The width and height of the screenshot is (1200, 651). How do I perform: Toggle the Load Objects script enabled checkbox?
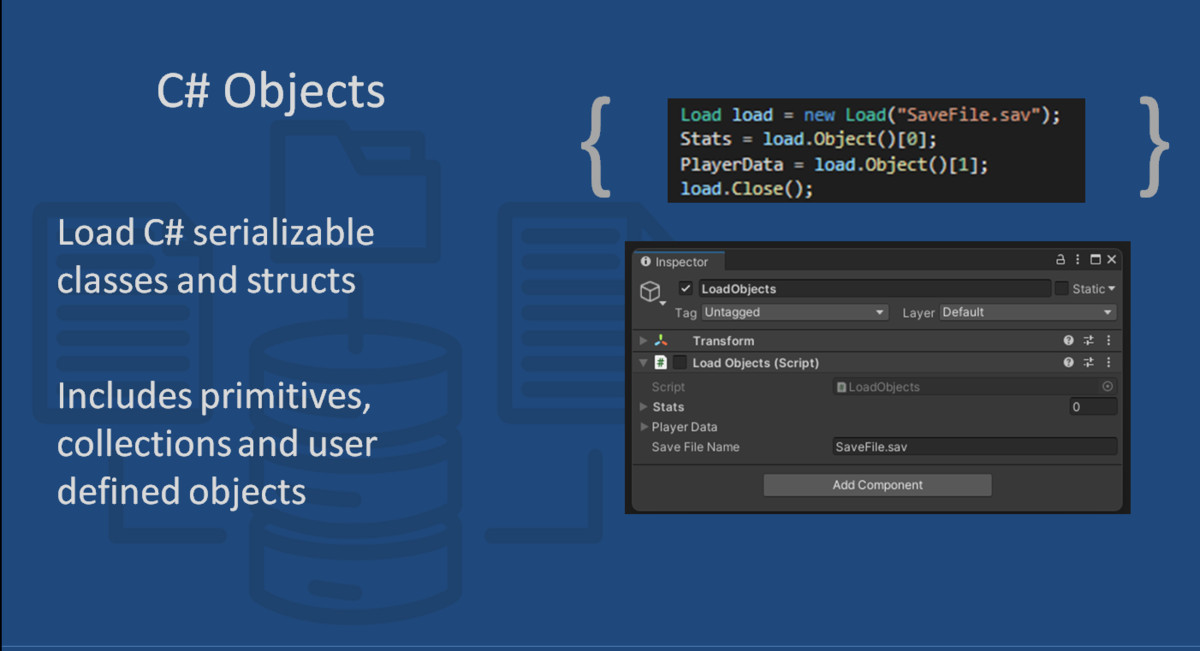click(x=680, y=363)
